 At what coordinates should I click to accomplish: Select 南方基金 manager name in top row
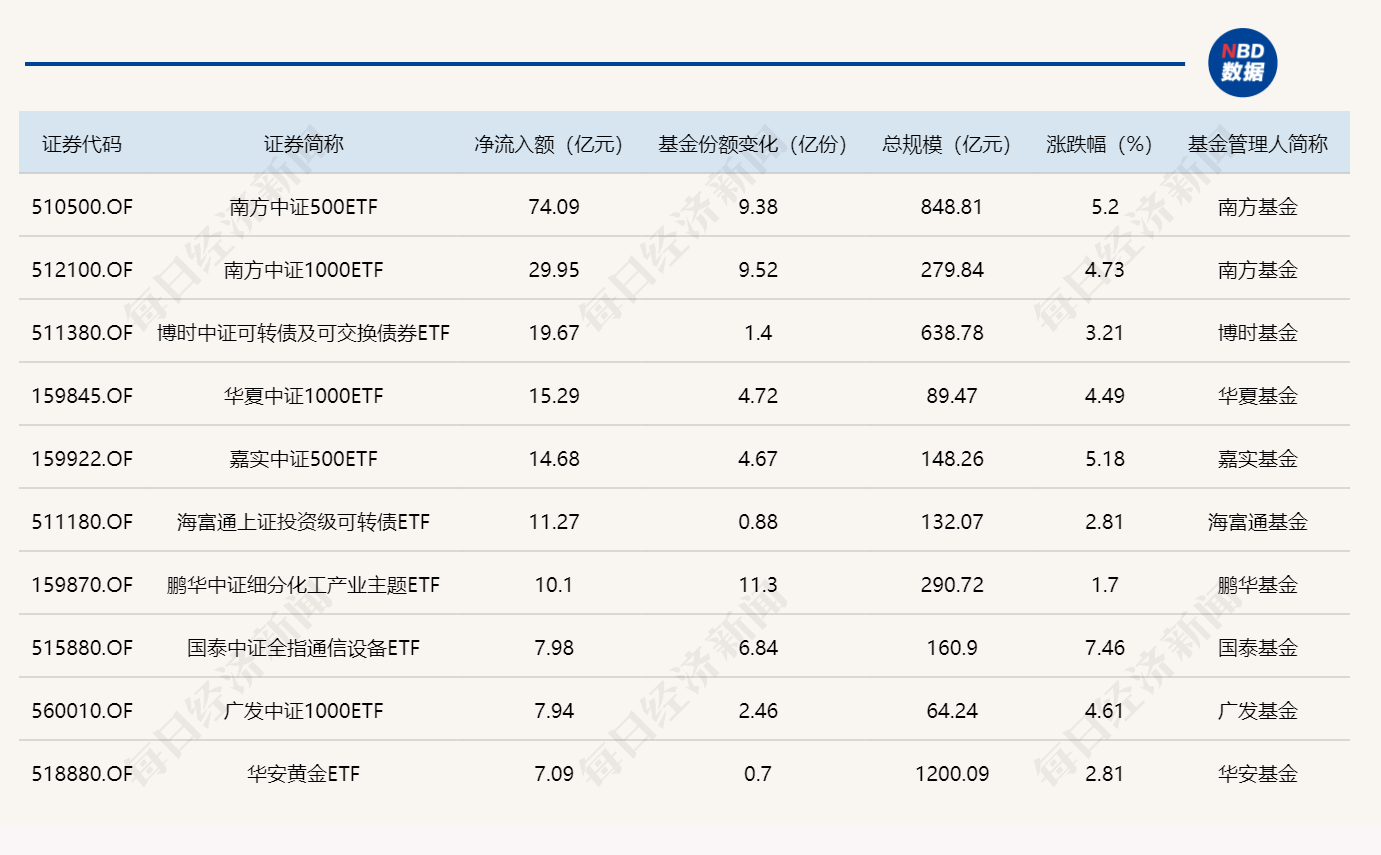(1257, 206)
